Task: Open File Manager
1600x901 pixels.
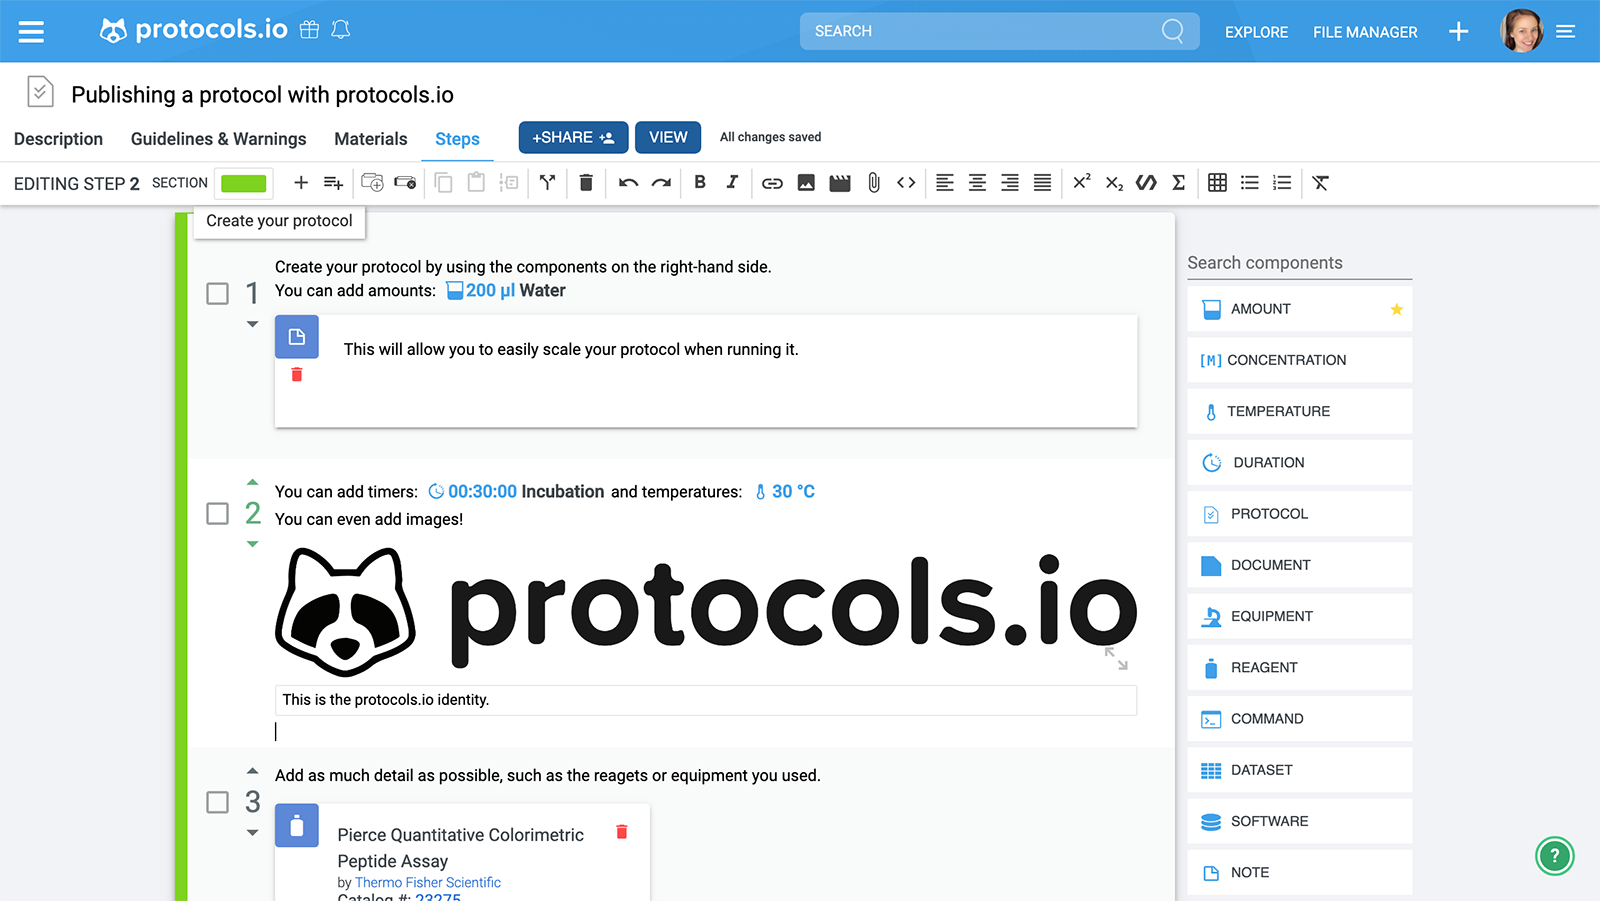Action: tap(1365, 32)
